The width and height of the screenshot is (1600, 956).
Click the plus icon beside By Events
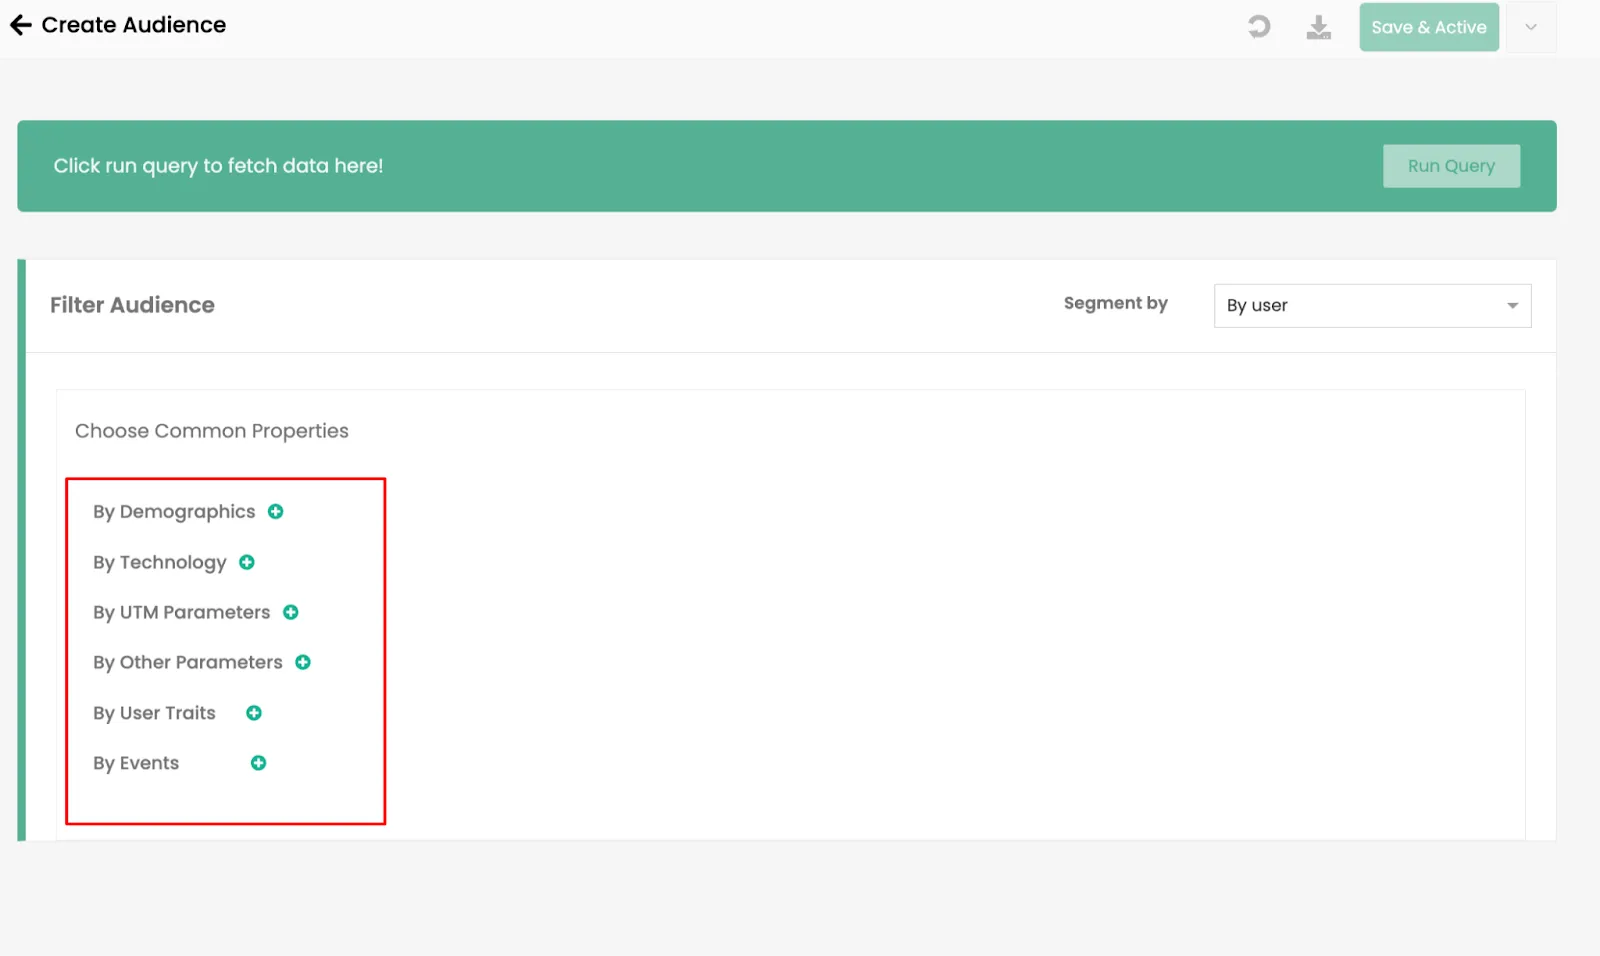pos(258,763)
